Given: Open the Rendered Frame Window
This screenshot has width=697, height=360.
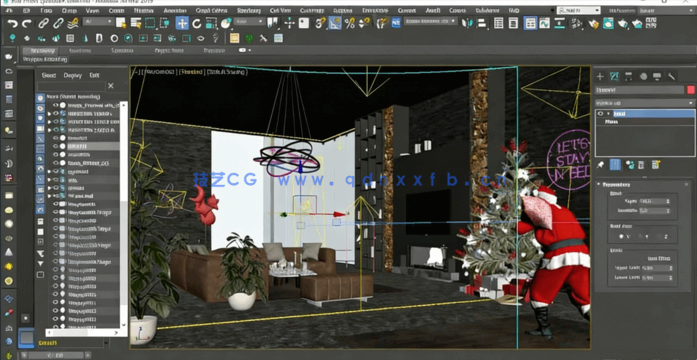Looking at the screenshot, I should [608, 23].
